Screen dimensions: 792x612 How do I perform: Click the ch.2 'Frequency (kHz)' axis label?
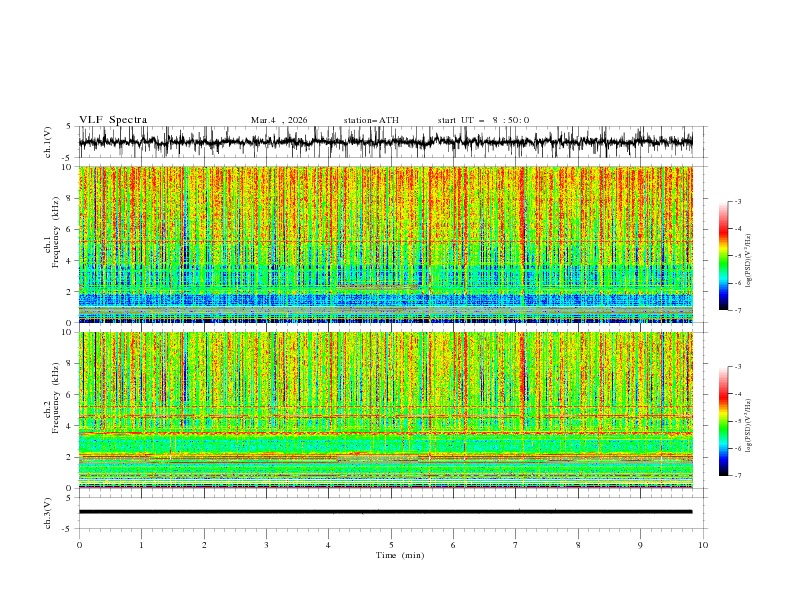click(57, 397)
